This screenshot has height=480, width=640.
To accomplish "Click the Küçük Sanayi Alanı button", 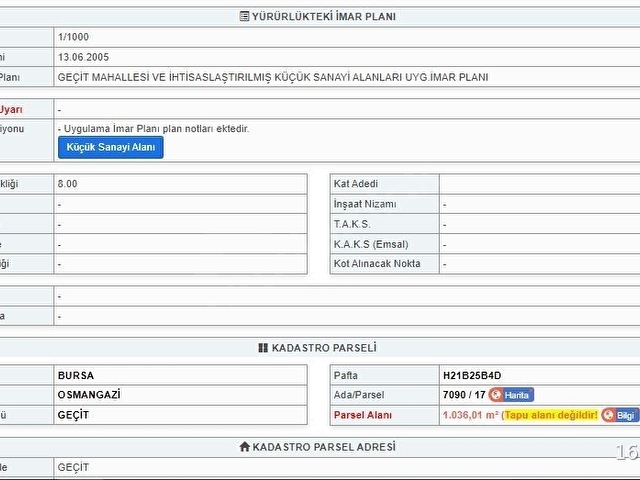I will tap(111, 147).
